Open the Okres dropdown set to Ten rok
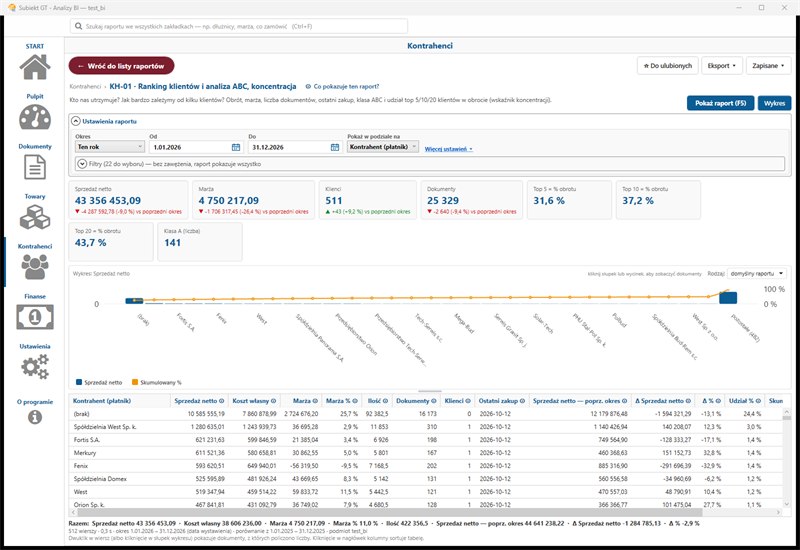Image resolution: width=800 pixels, height=550 pixels. tap(110, 147)
